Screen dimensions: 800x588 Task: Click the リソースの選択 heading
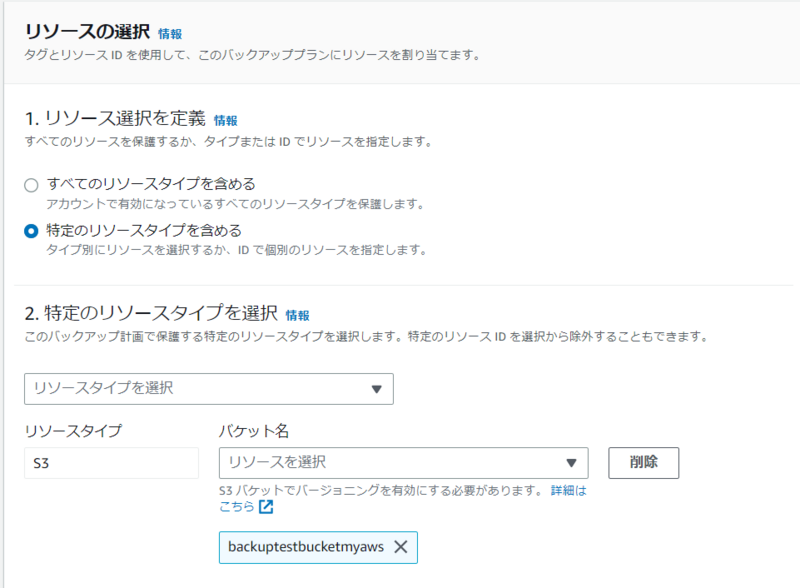pyautogui.click(x=87, y=32)
